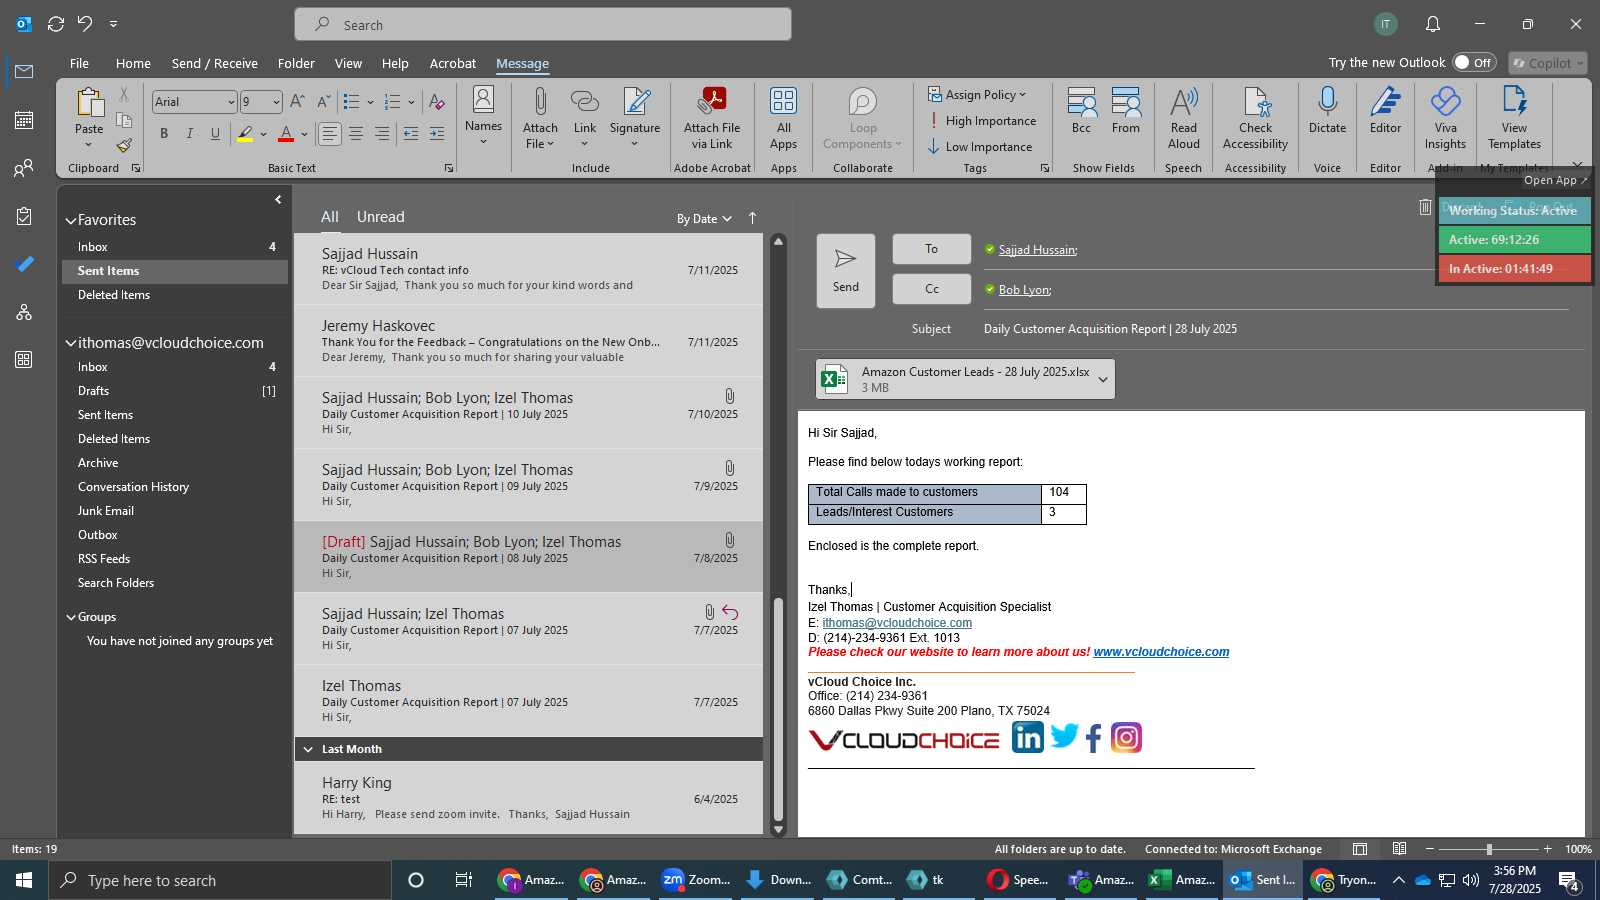
Task: Open the File menu
Action: tap(79, 63)
